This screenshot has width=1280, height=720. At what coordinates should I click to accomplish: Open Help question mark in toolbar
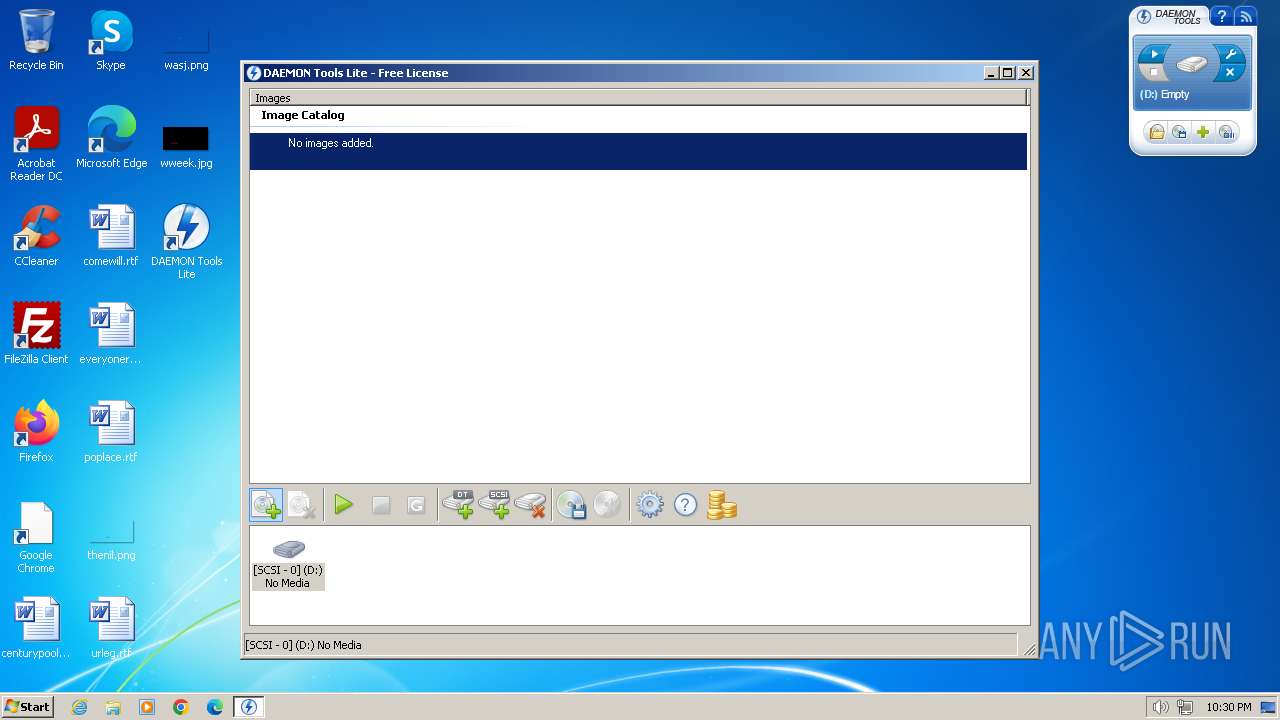tap(685, 505)
